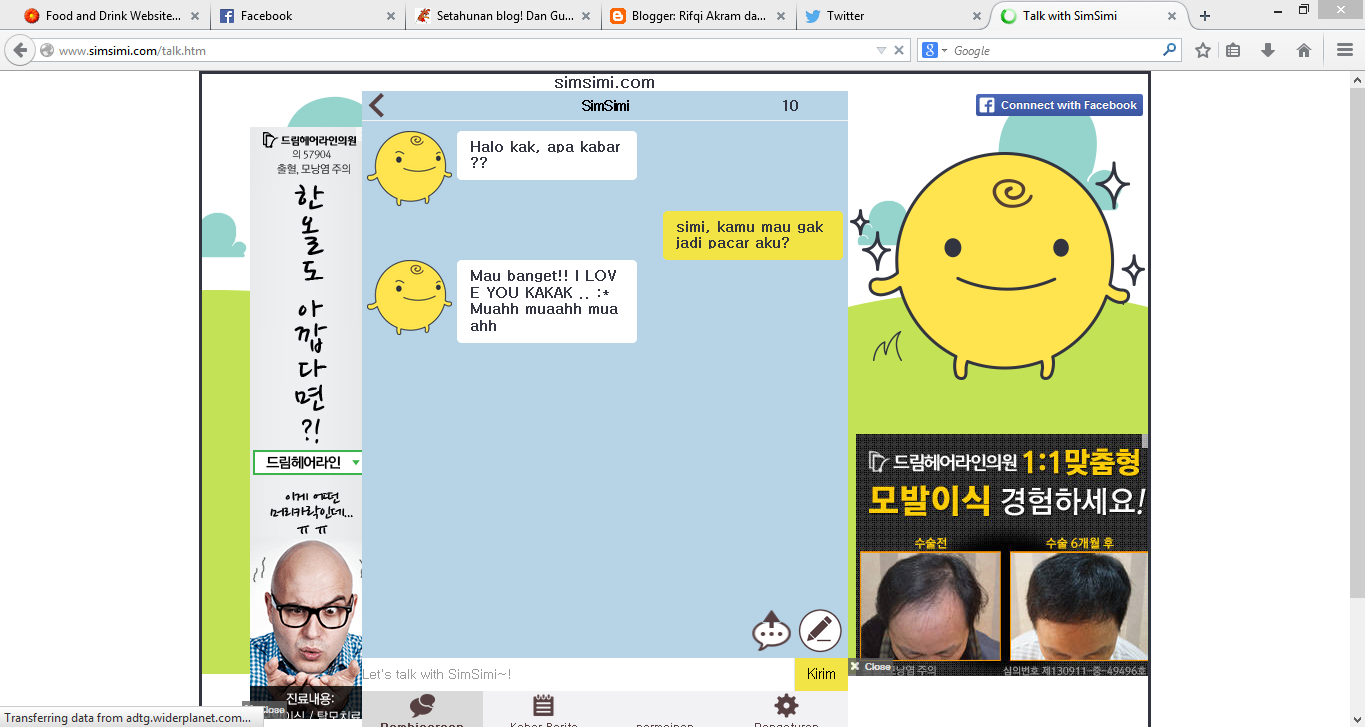Open the URL history dropdown arrow
The image size is (1365, 727).
tap(881, 50)
